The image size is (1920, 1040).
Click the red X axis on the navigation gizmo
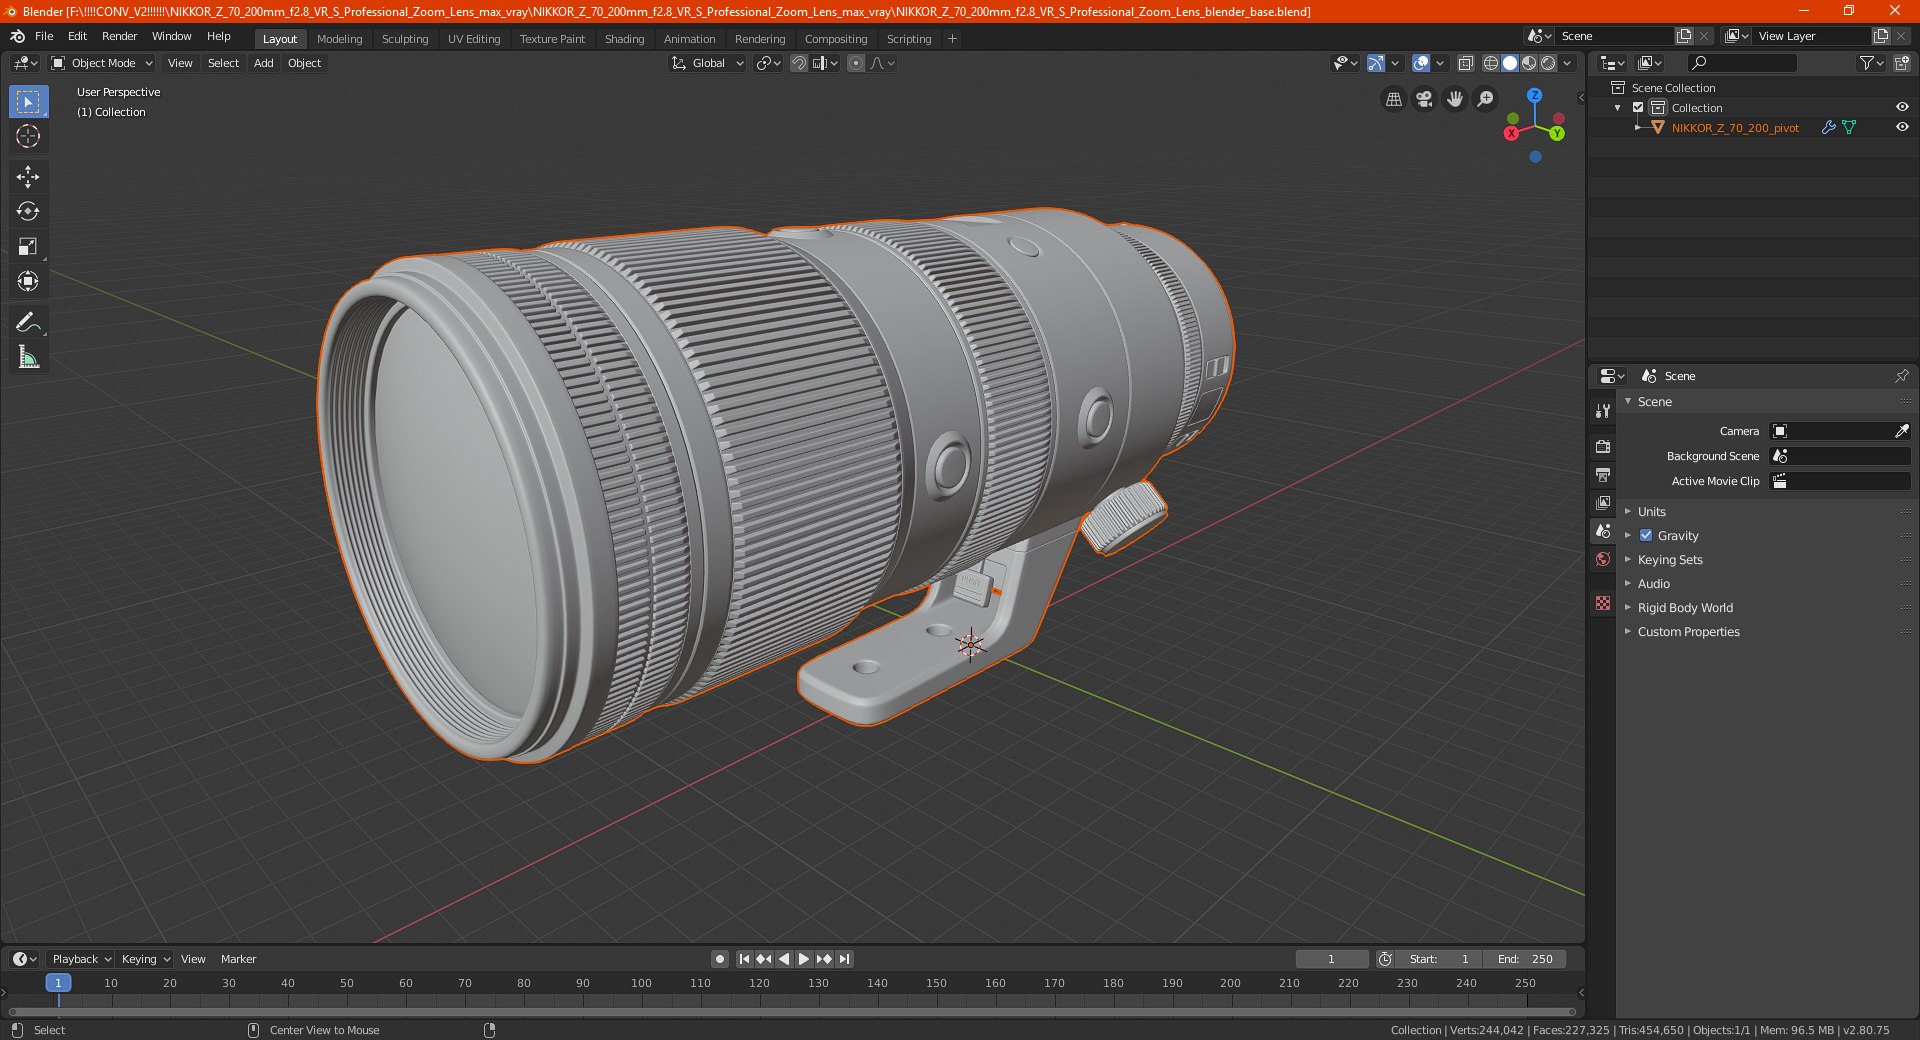pyautogui.click(x=1511, y=133)
